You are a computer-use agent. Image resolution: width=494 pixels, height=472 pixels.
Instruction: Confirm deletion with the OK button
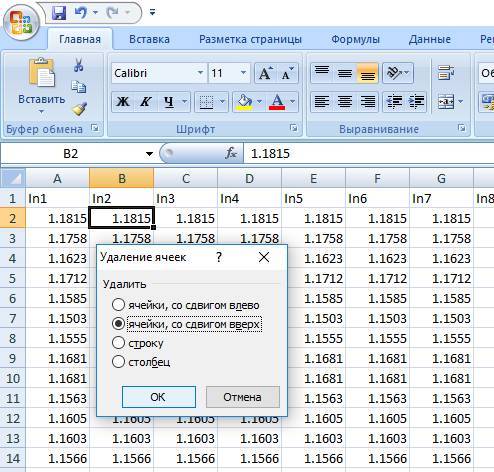click(x=159, y=397)
